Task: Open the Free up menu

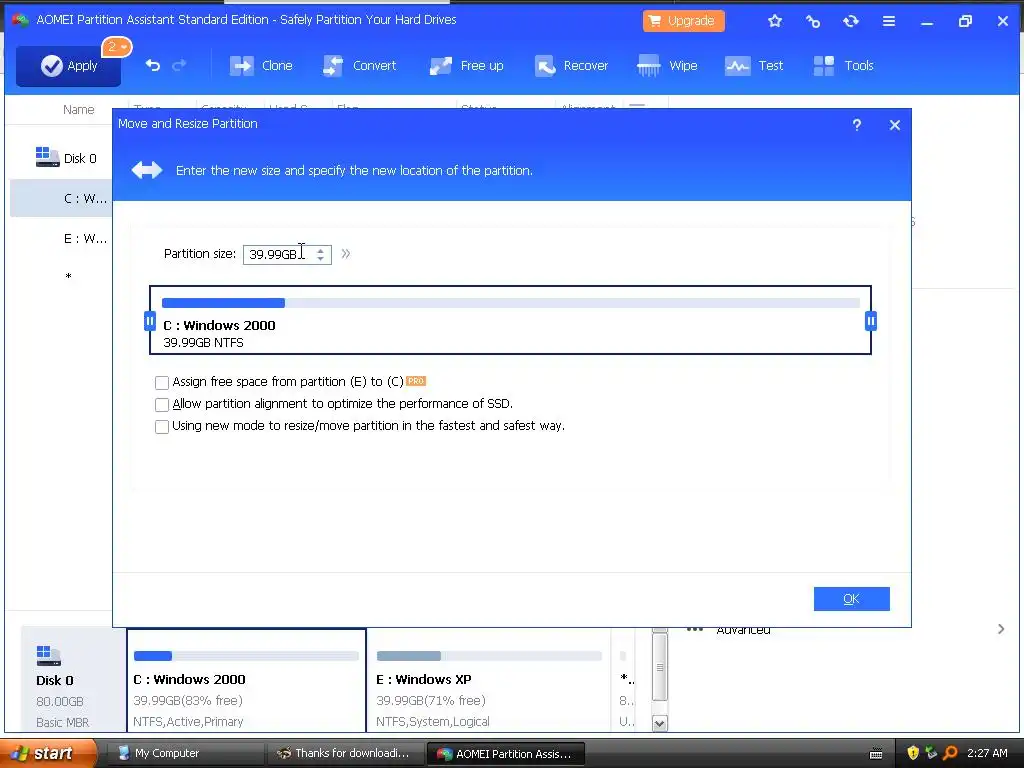Action: pos(466,65)
